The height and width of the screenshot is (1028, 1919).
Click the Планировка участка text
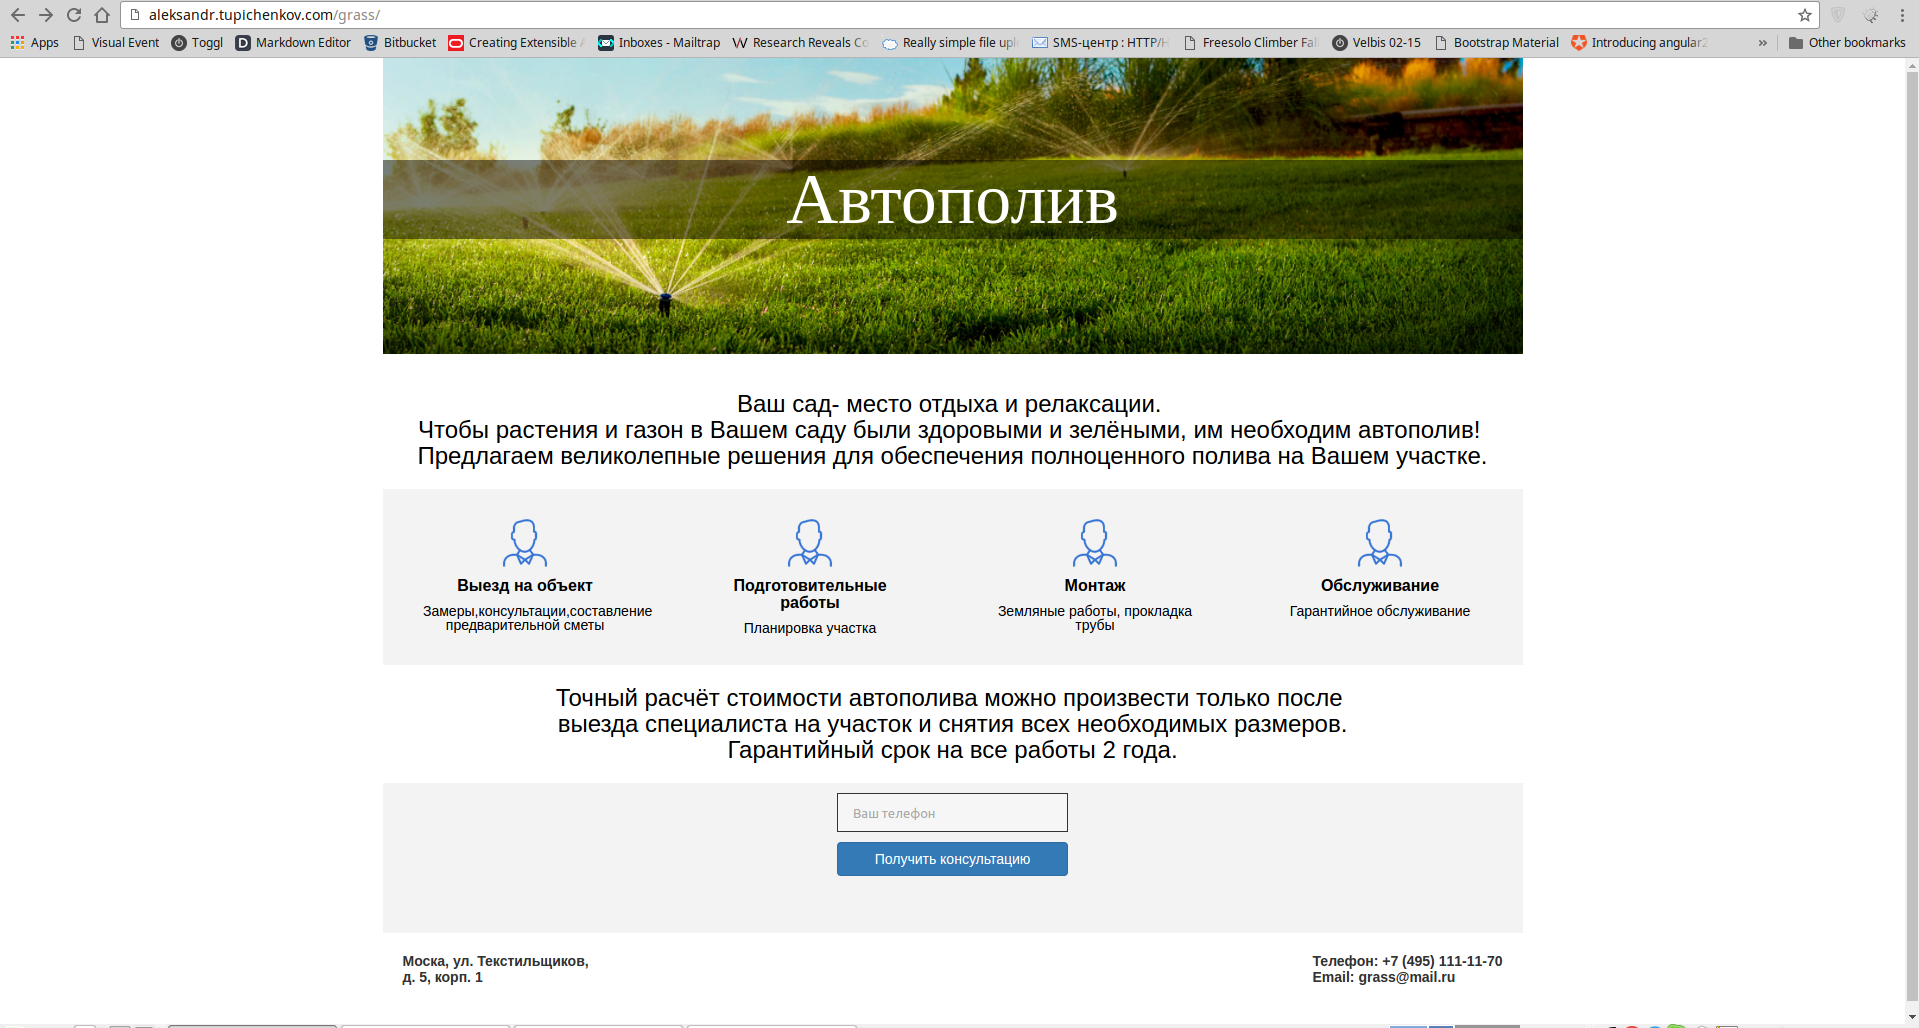[x=810, y=628]
